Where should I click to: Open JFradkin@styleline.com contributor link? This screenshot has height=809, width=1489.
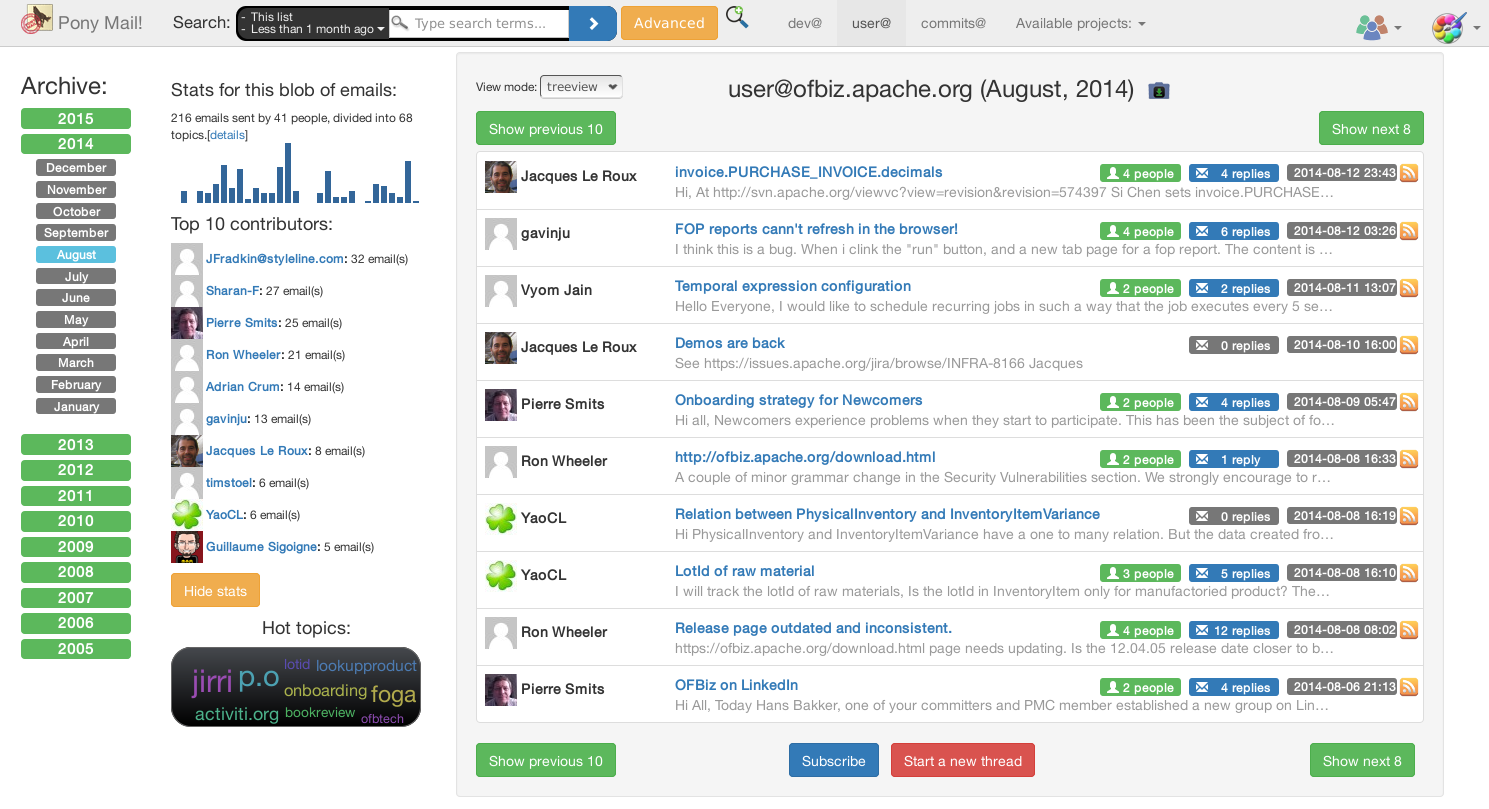[275, 259]
